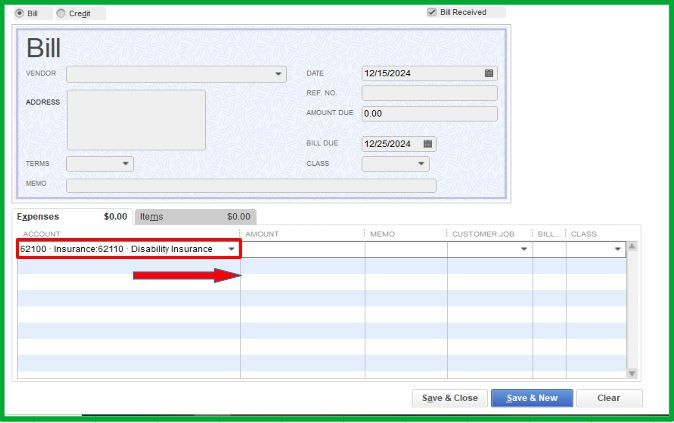Viewport: 674px width, 423px height.
Task: Open the Class dropdown in expense row
Action: point(618,249)
